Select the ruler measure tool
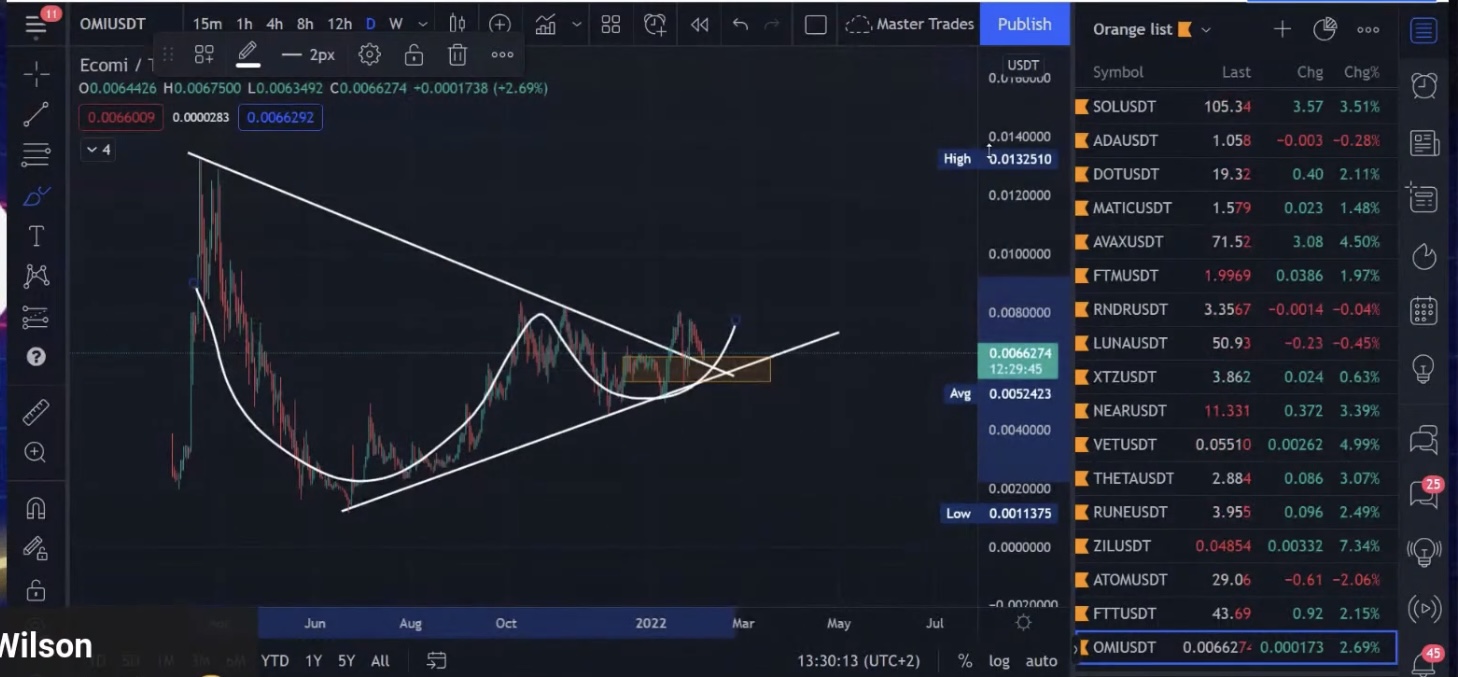The height and width of the screenshot is (677, 1458). [36, 412]
